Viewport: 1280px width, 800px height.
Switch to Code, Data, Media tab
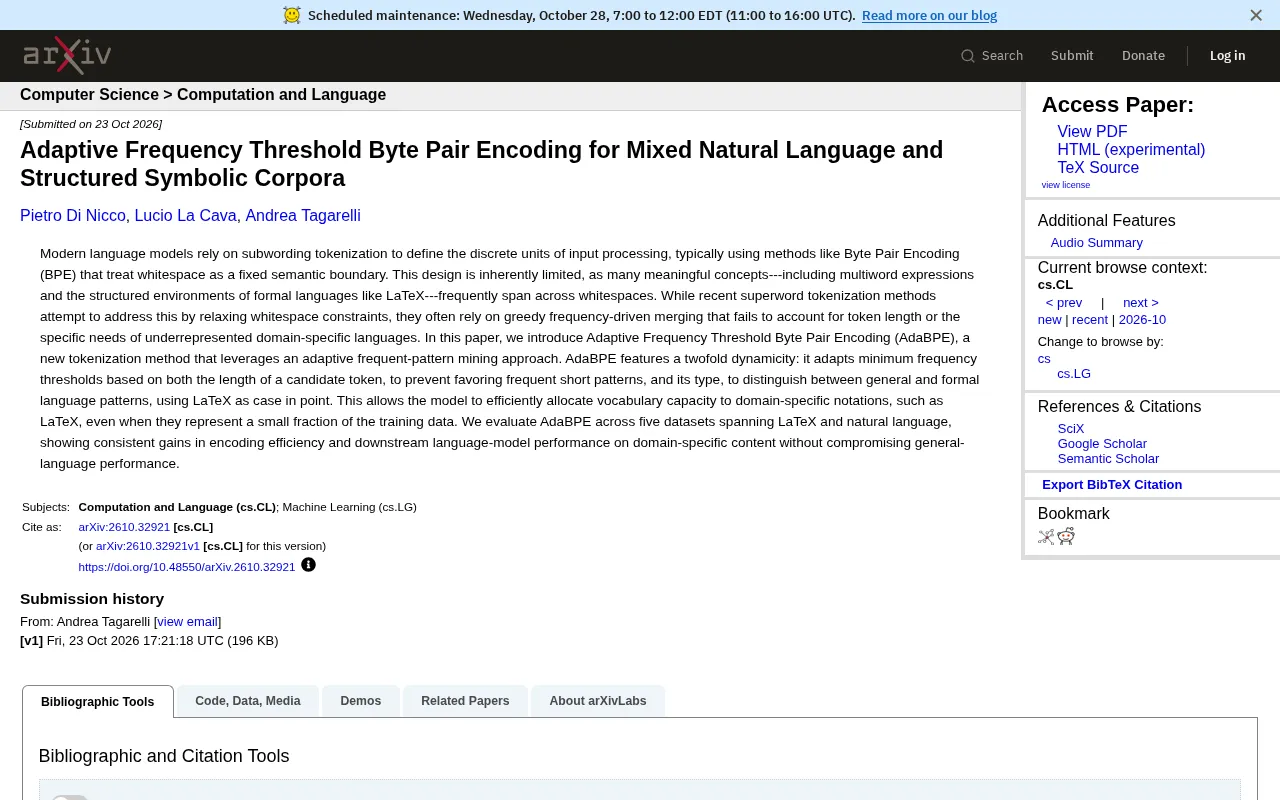tap(248, 701)
